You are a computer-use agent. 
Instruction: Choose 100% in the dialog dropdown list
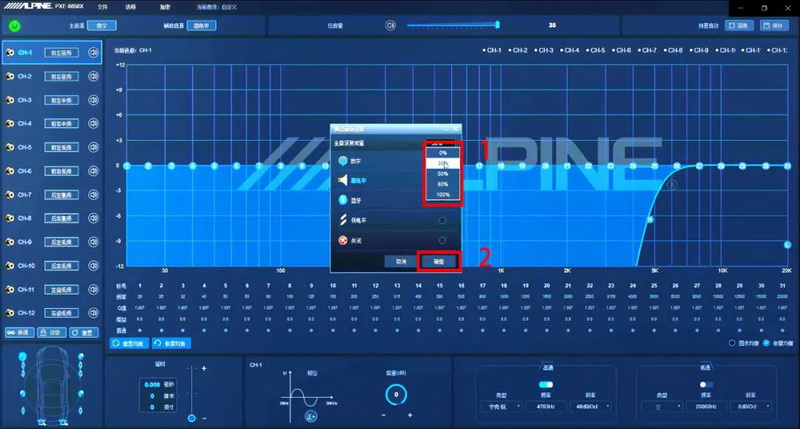tap(442, 195)
